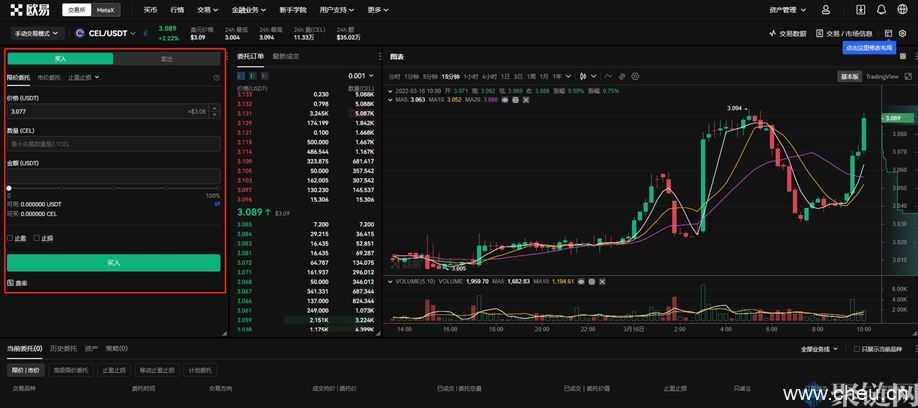Open the settings gear near layout tooltip
Screen dimensions: 918x408
[x=902, y=33]
